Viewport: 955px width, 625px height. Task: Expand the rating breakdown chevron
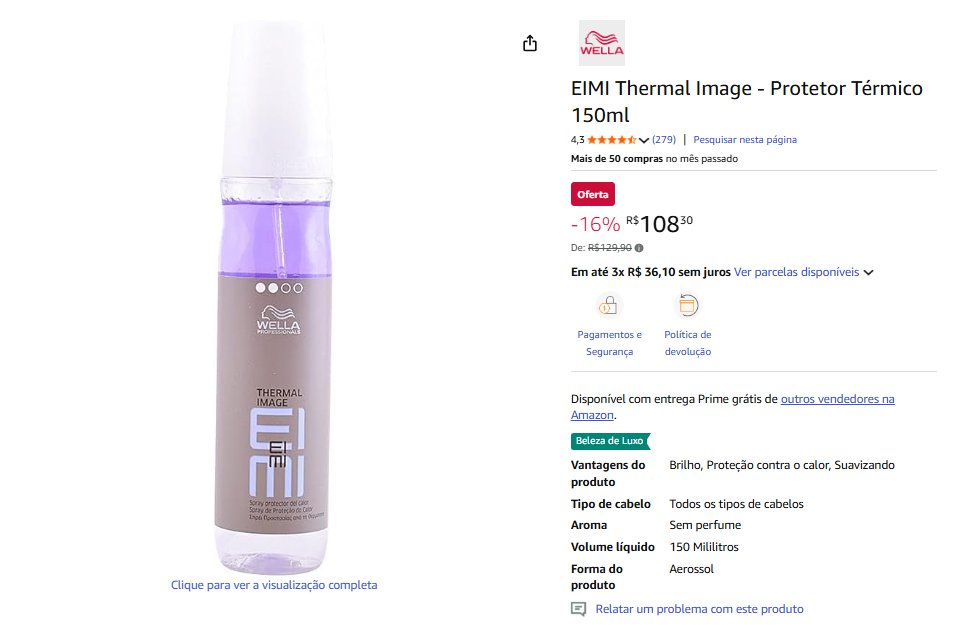tap(644, 140)
